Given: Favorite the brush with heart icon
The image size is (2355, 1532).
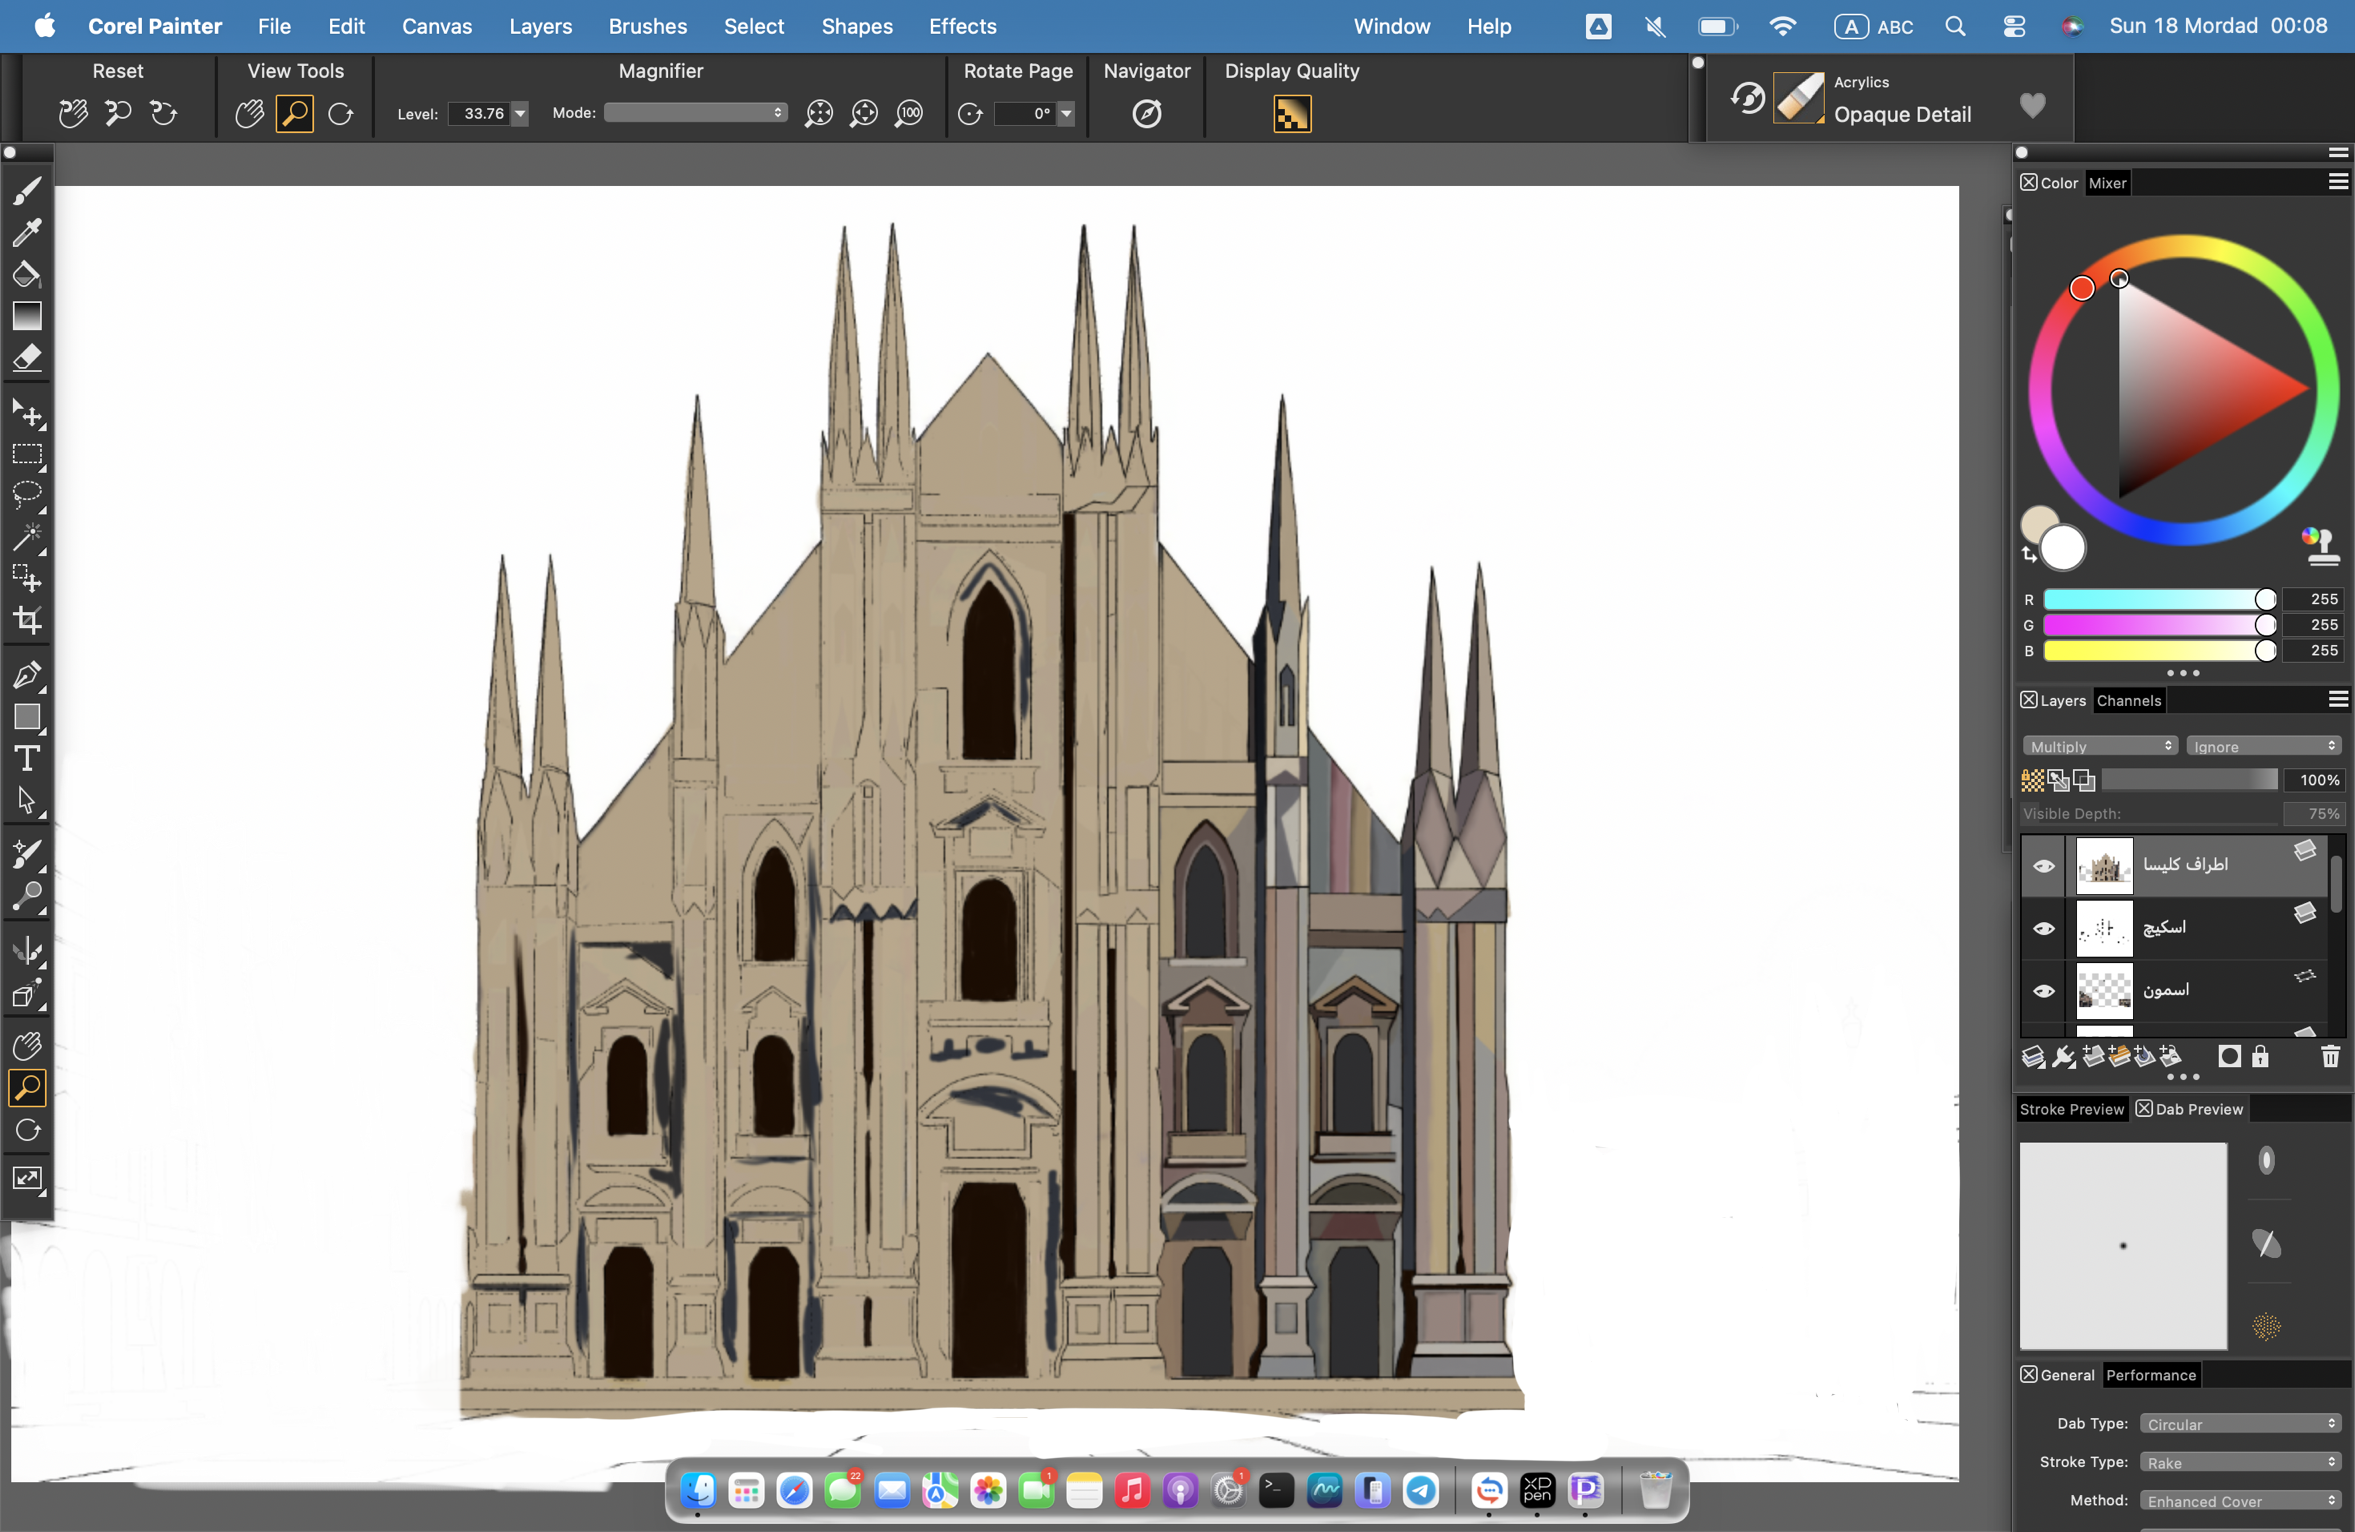Looking at the screenshot, I should [2032, 105].
